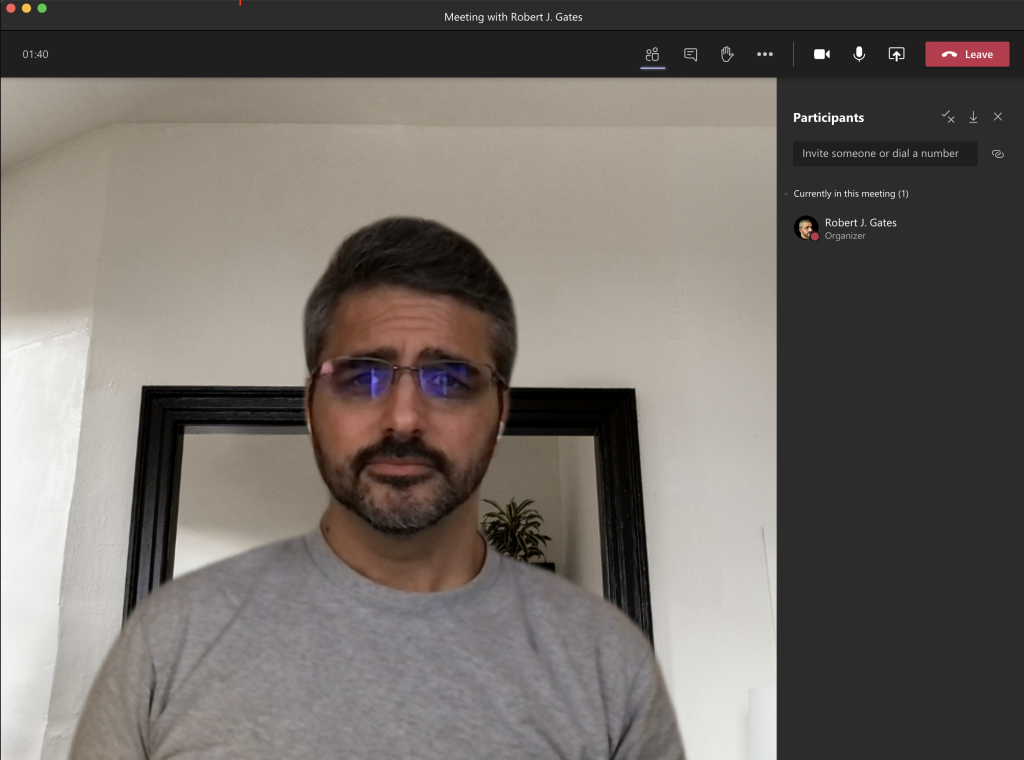Screen dimensions: 1024x760
Task: Click the Participants panel heading
Action: click(828, 118)
